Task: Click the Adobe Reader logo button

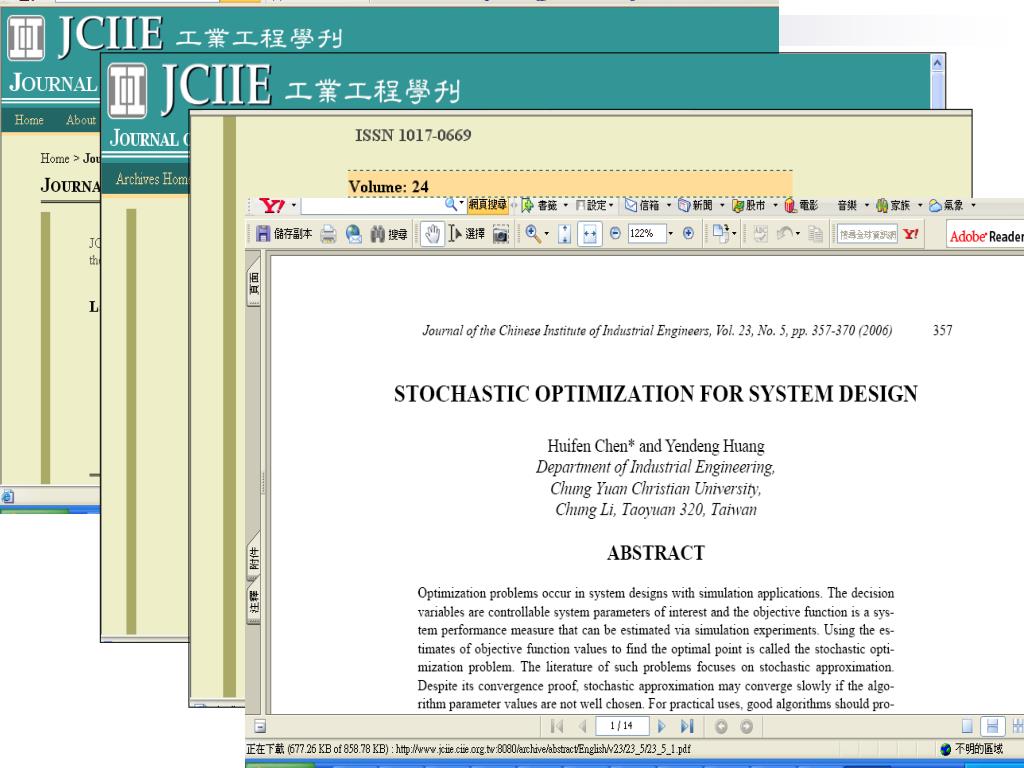Action: pyautogui.click(x=985, y=236)
